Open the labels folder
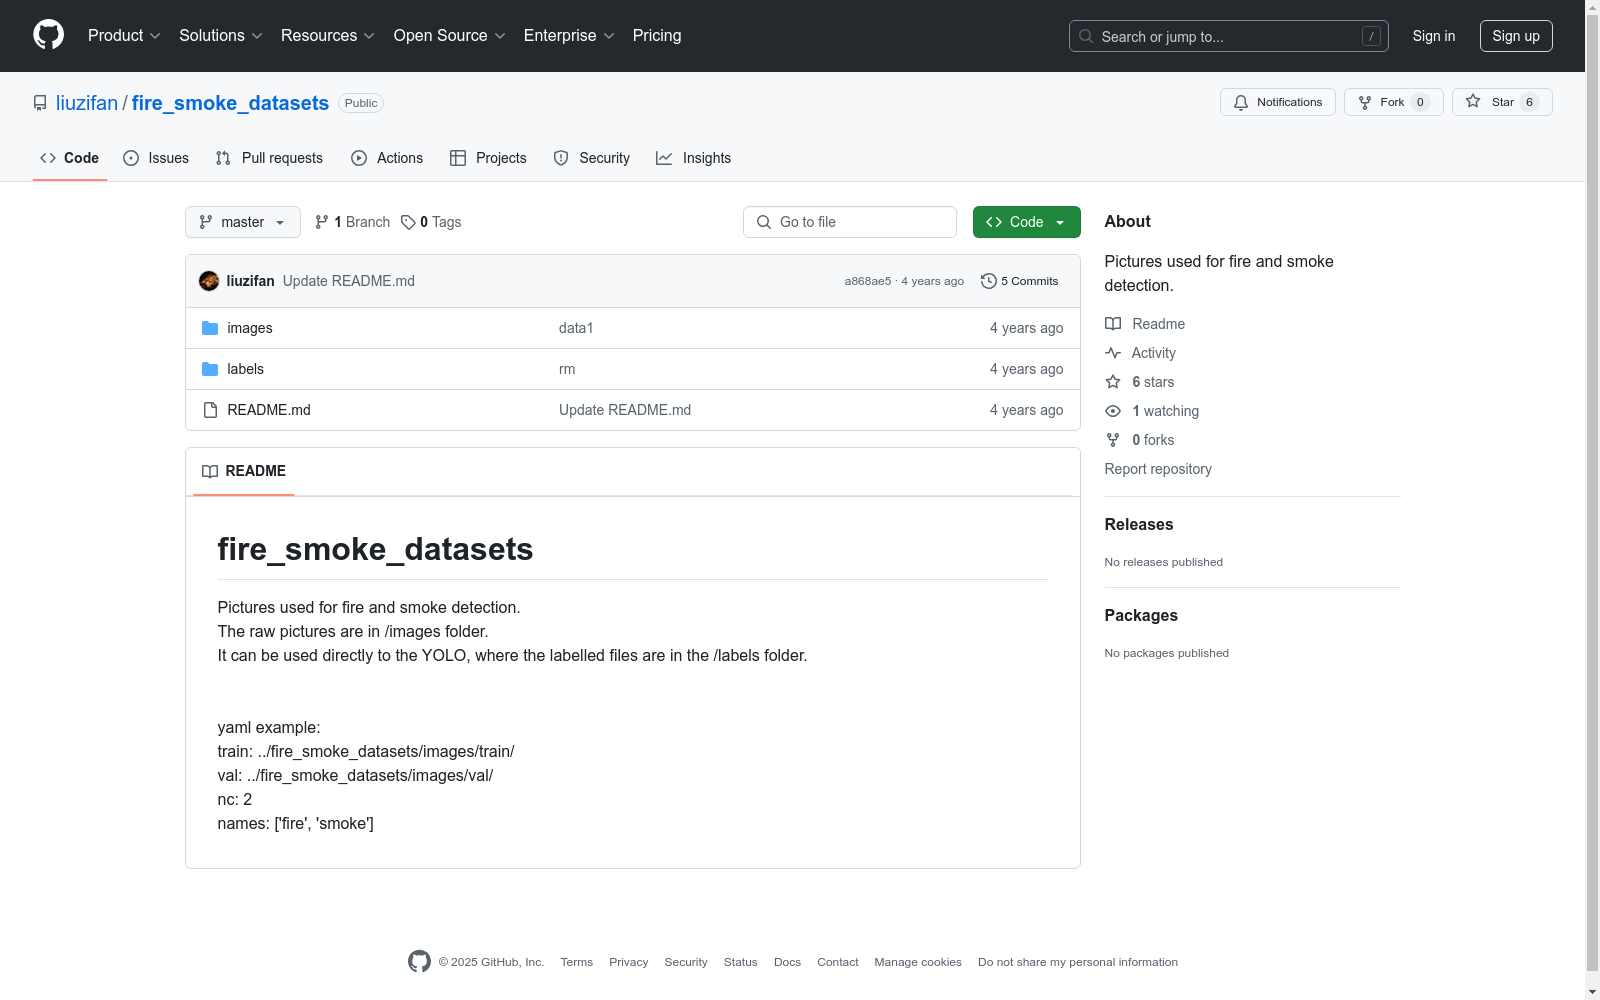This screenshot has height=1000, width=1600. 246,369
